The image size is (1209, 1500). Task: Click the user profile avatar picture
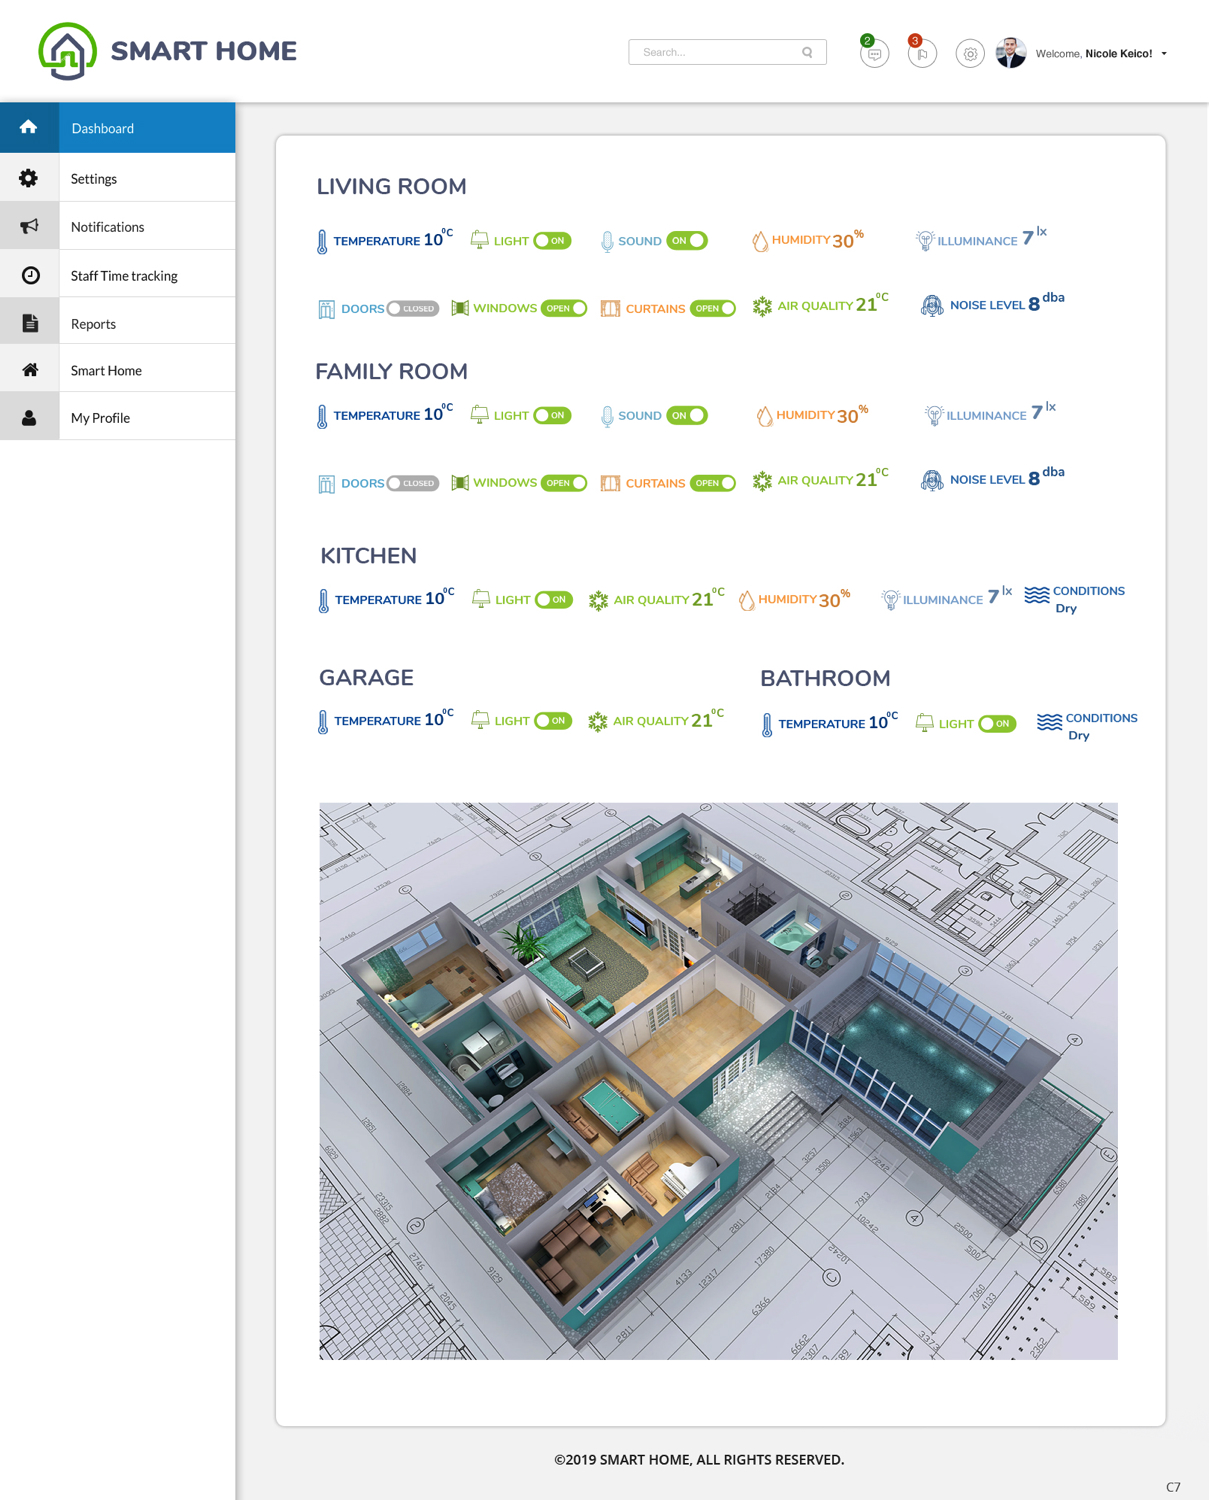[x=1011, y=53]
